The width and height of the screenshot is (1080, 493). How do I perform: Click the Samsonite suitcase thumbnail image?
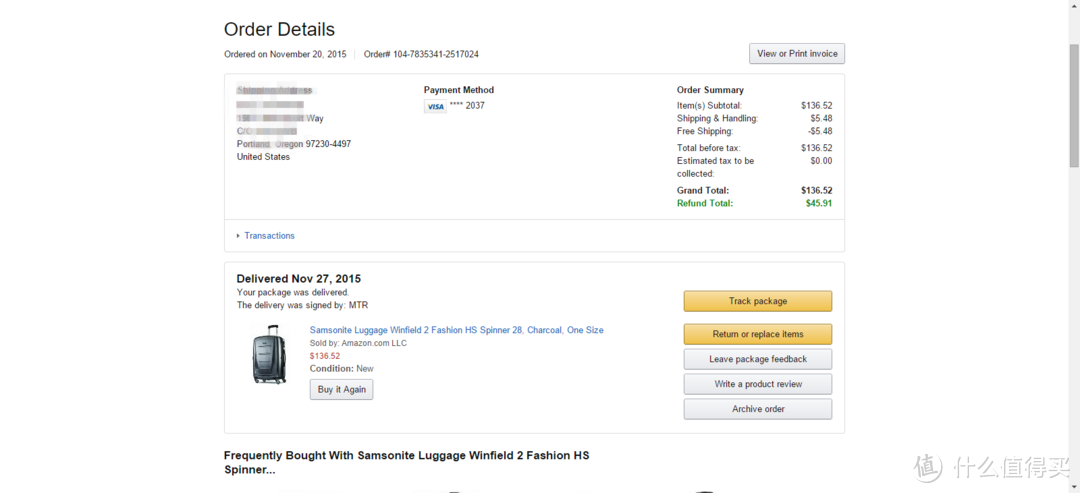tap(267, 354)
